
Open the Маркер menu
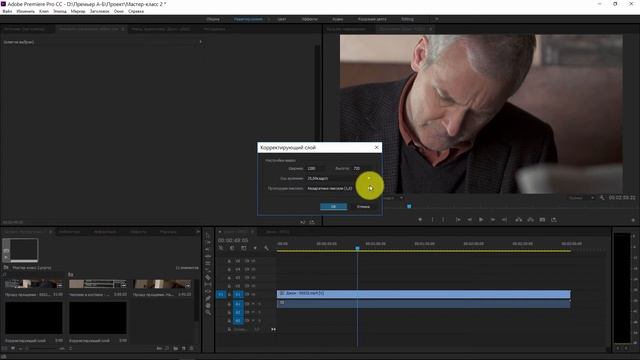point(78,11)
